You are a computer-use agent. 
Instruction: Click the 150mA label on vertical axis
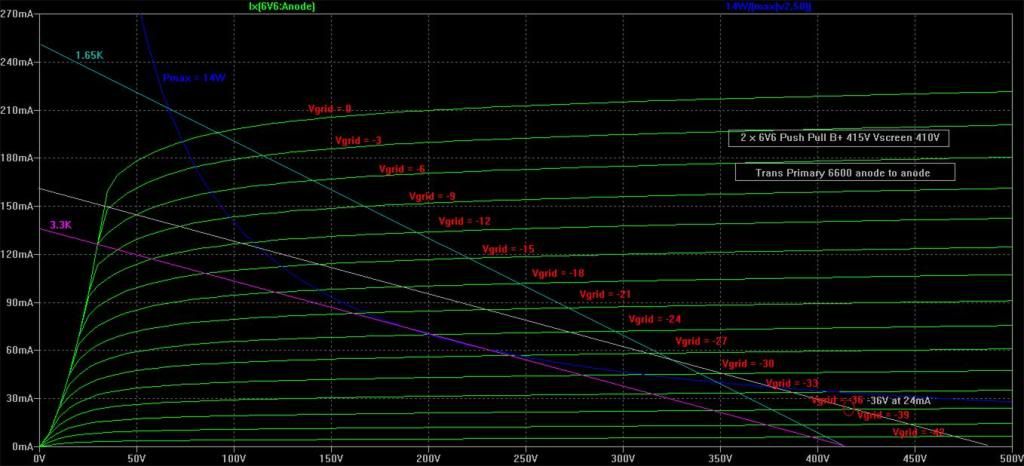[x=19, y=206]
